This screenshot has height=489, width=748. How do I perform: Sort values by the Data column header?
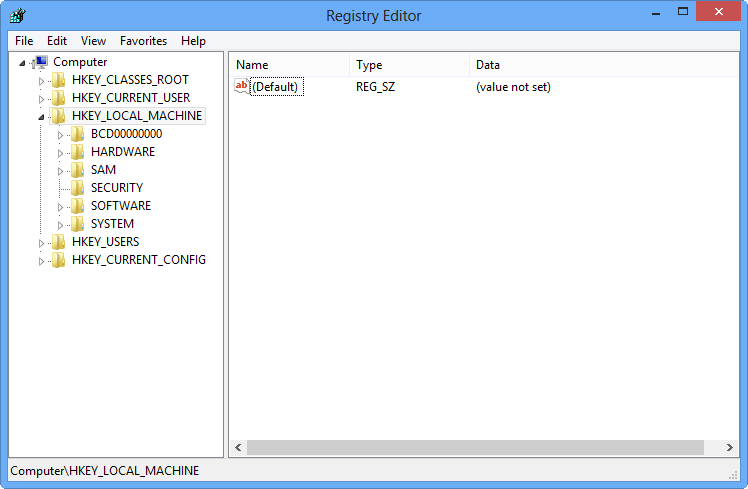click(604, 65)
